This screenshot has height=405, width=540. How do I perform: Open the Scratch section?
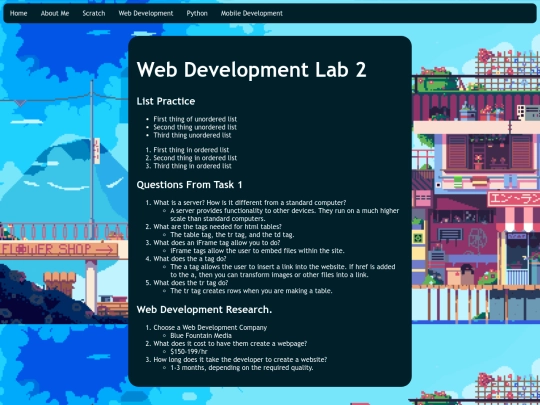tap(94, 13)
